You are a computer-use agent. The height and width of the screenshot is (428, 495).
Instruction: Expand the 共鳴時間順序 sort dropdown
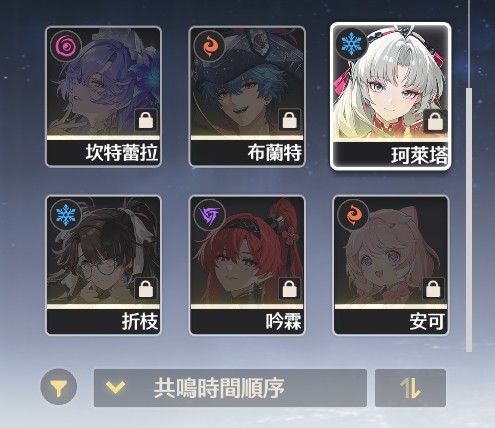click(x=230, y=388)
